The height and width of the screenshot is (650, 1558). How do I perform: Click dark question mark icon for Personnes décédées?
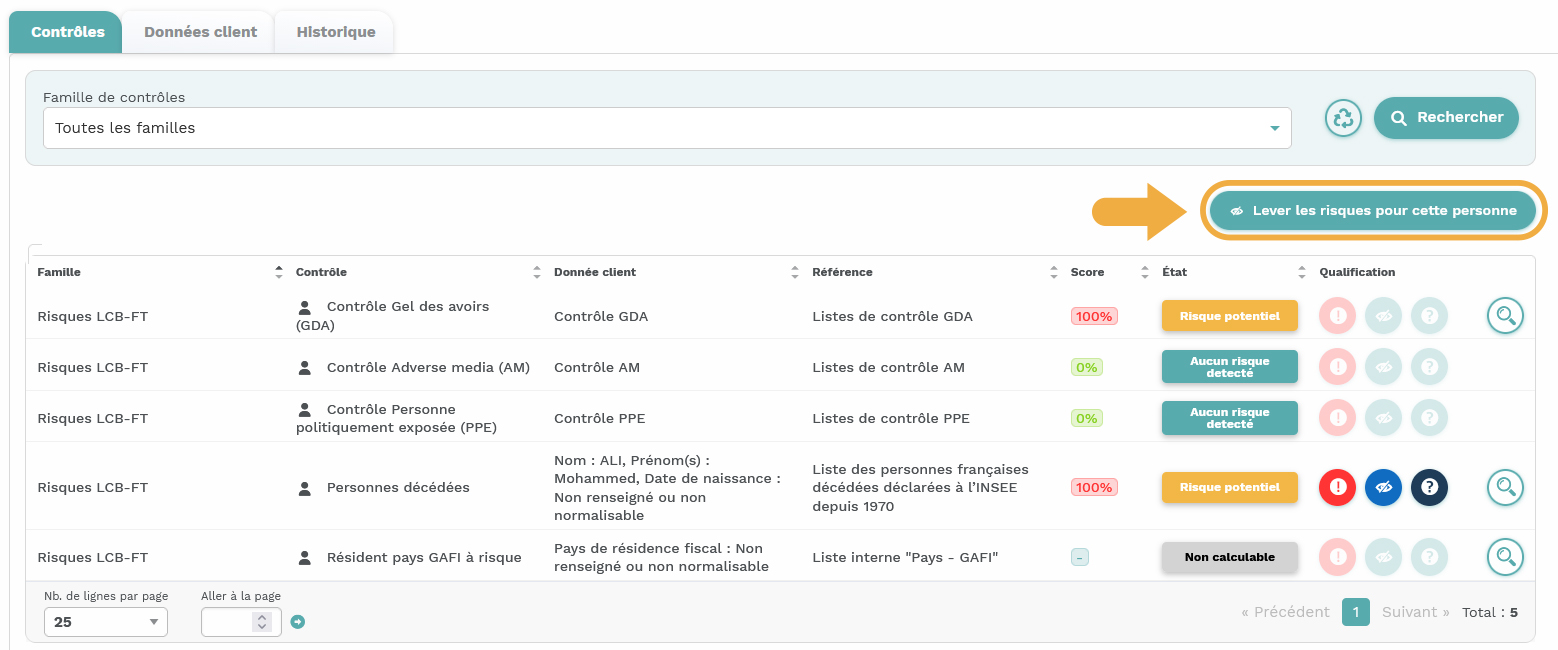click(1429, 487)
